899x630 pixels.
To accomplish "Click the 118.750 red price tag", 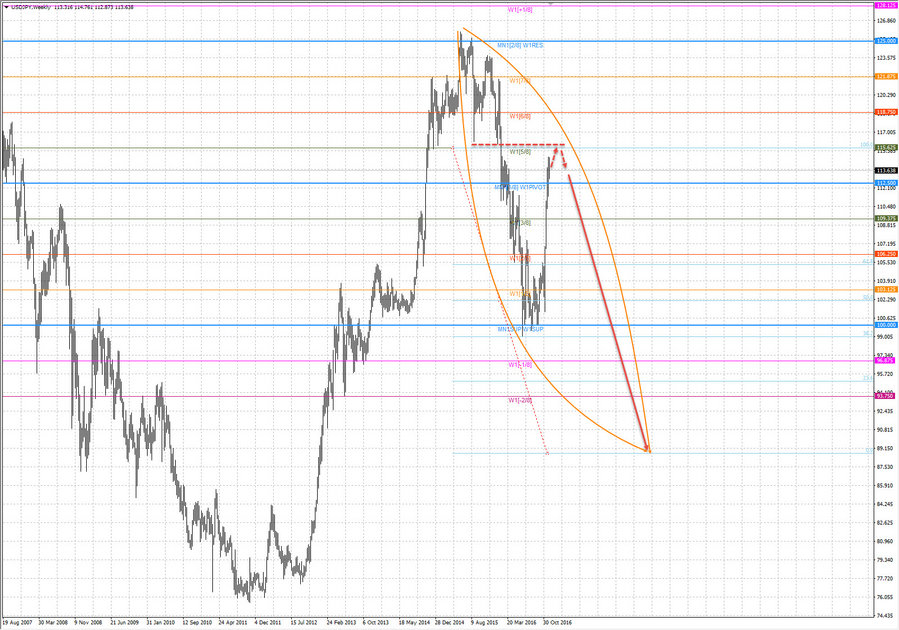I will [885, 112].
